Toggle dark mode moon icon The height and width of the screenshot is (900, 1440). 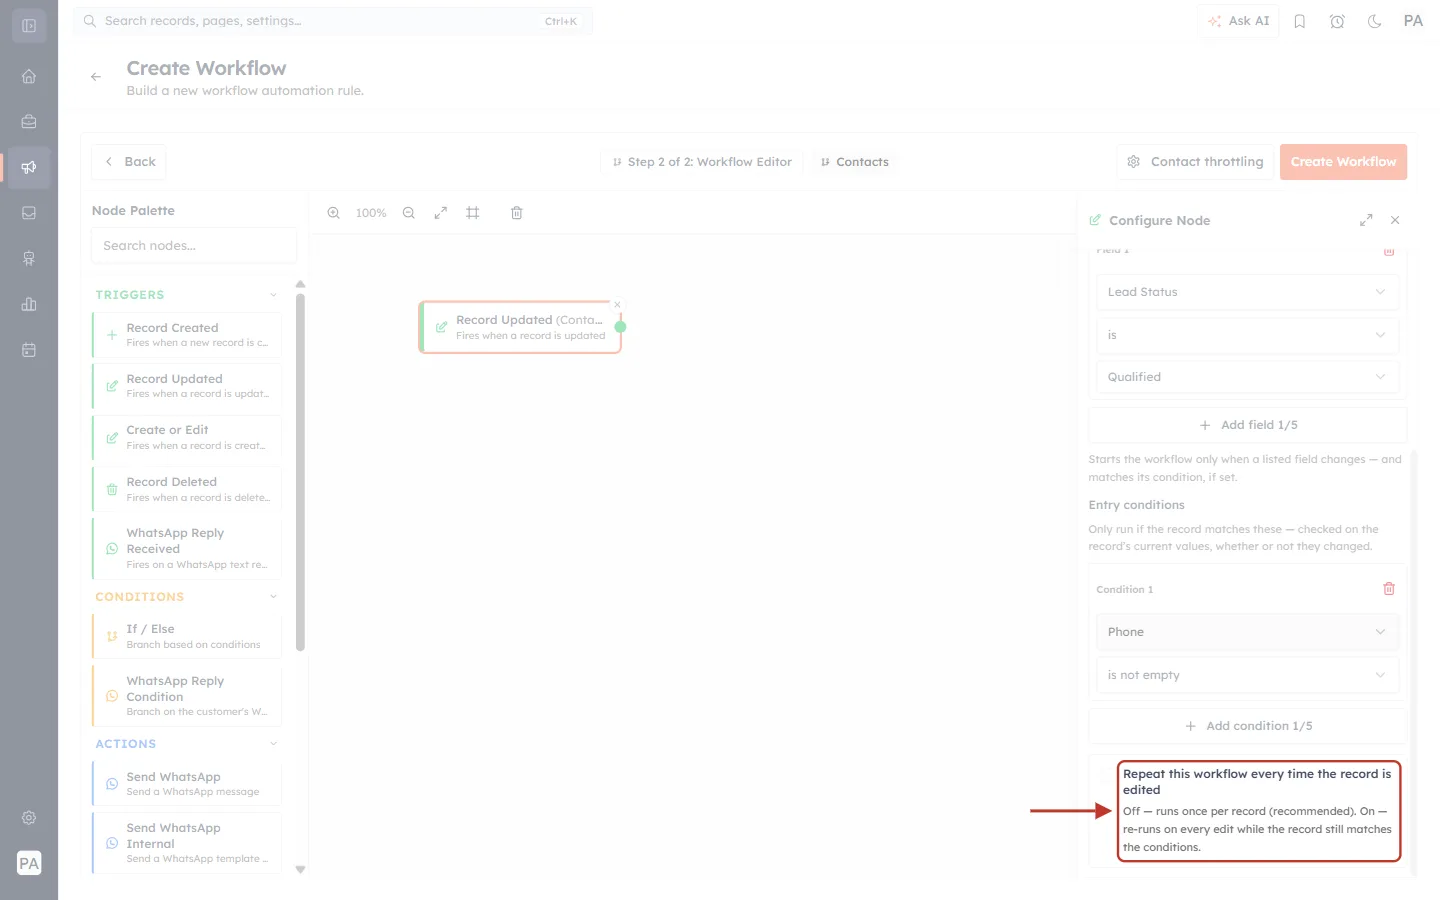coord(1375,21)
